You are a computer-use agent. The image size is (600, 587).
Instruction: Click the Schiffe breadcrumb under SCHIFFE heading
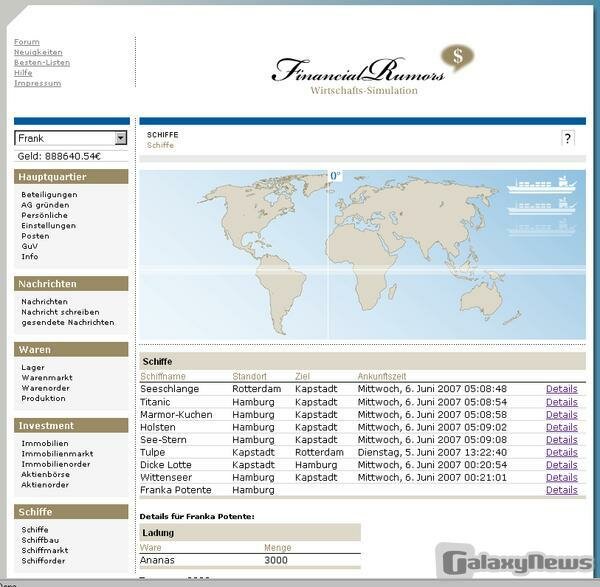tap(160, 145)
